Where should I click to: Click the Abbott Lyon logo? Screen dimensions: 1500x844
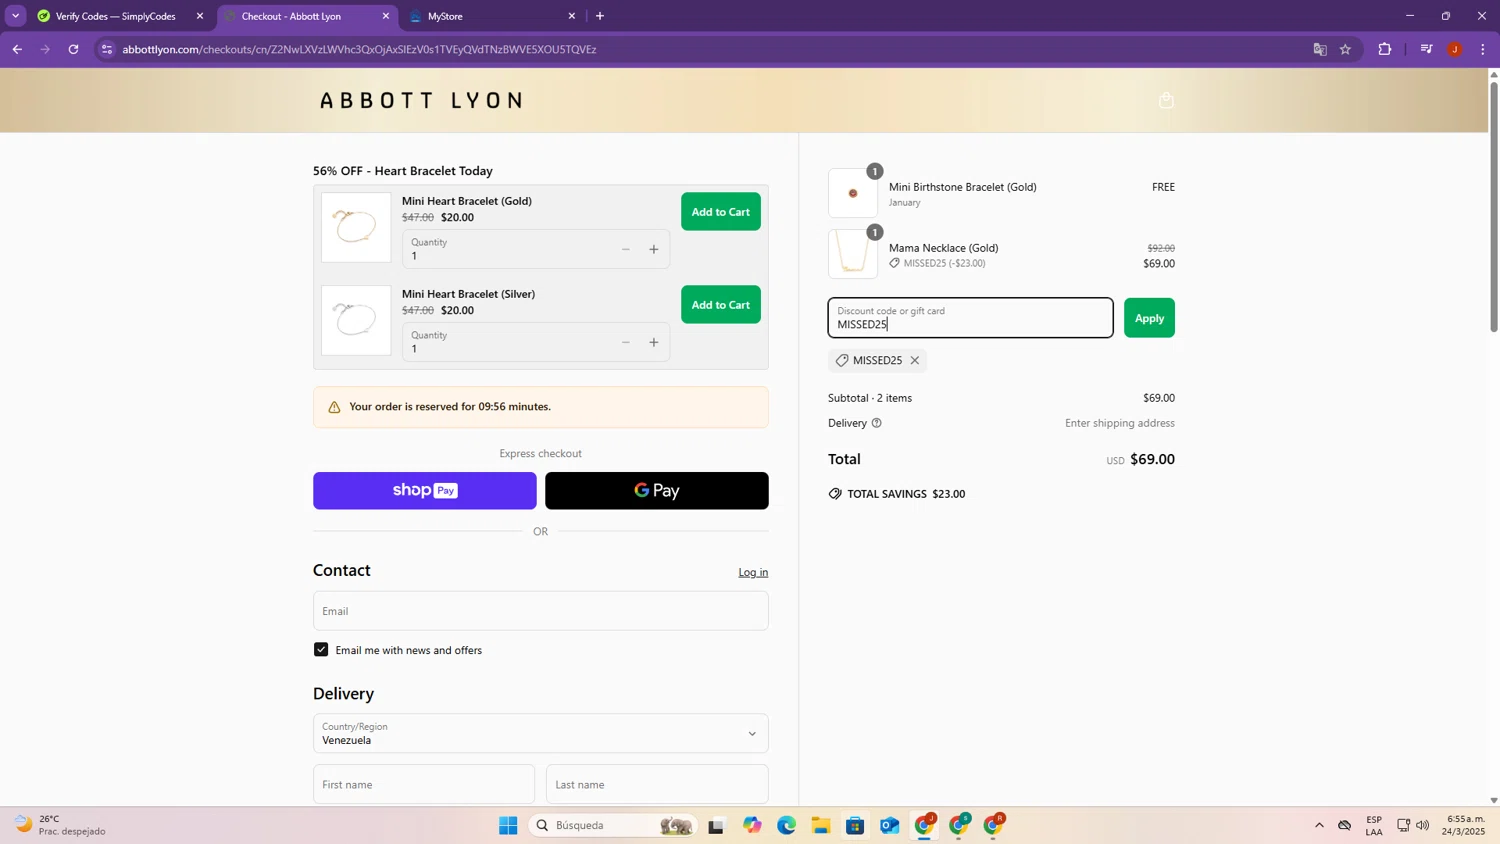[421, 100]
